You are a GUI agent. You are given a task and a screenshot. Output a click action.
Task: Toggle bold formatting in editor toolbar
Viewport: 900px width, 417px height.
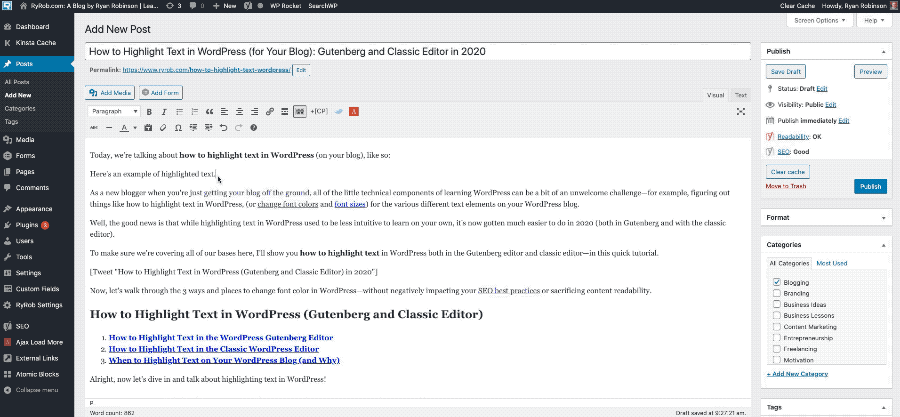click(x=149, y=112)
